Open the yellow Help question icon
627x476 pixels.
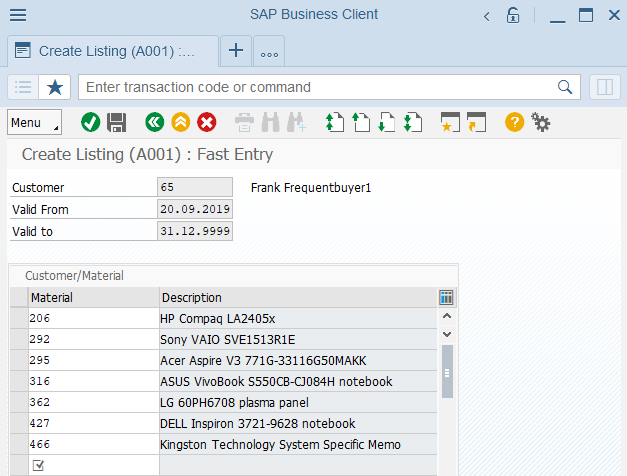tap(514, 122)
